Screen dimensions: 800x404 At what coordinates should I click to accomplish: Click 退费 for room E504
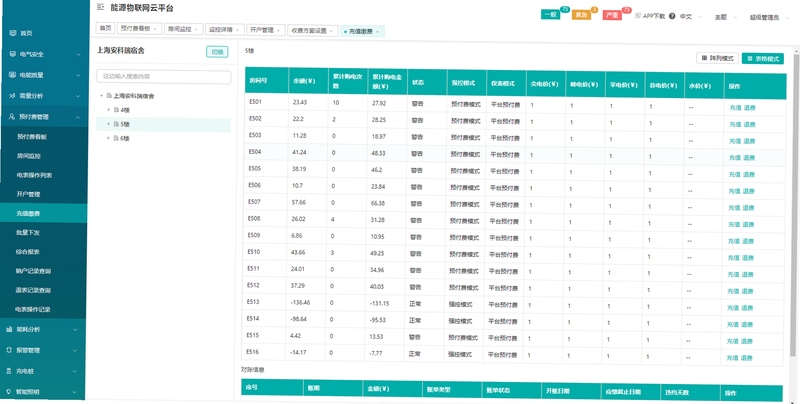coord(748,158)
